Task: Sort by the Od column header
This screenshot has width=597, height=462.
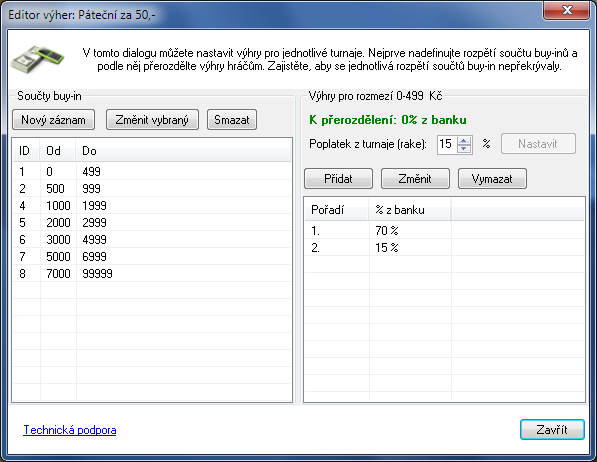Action: click(58, 151)
